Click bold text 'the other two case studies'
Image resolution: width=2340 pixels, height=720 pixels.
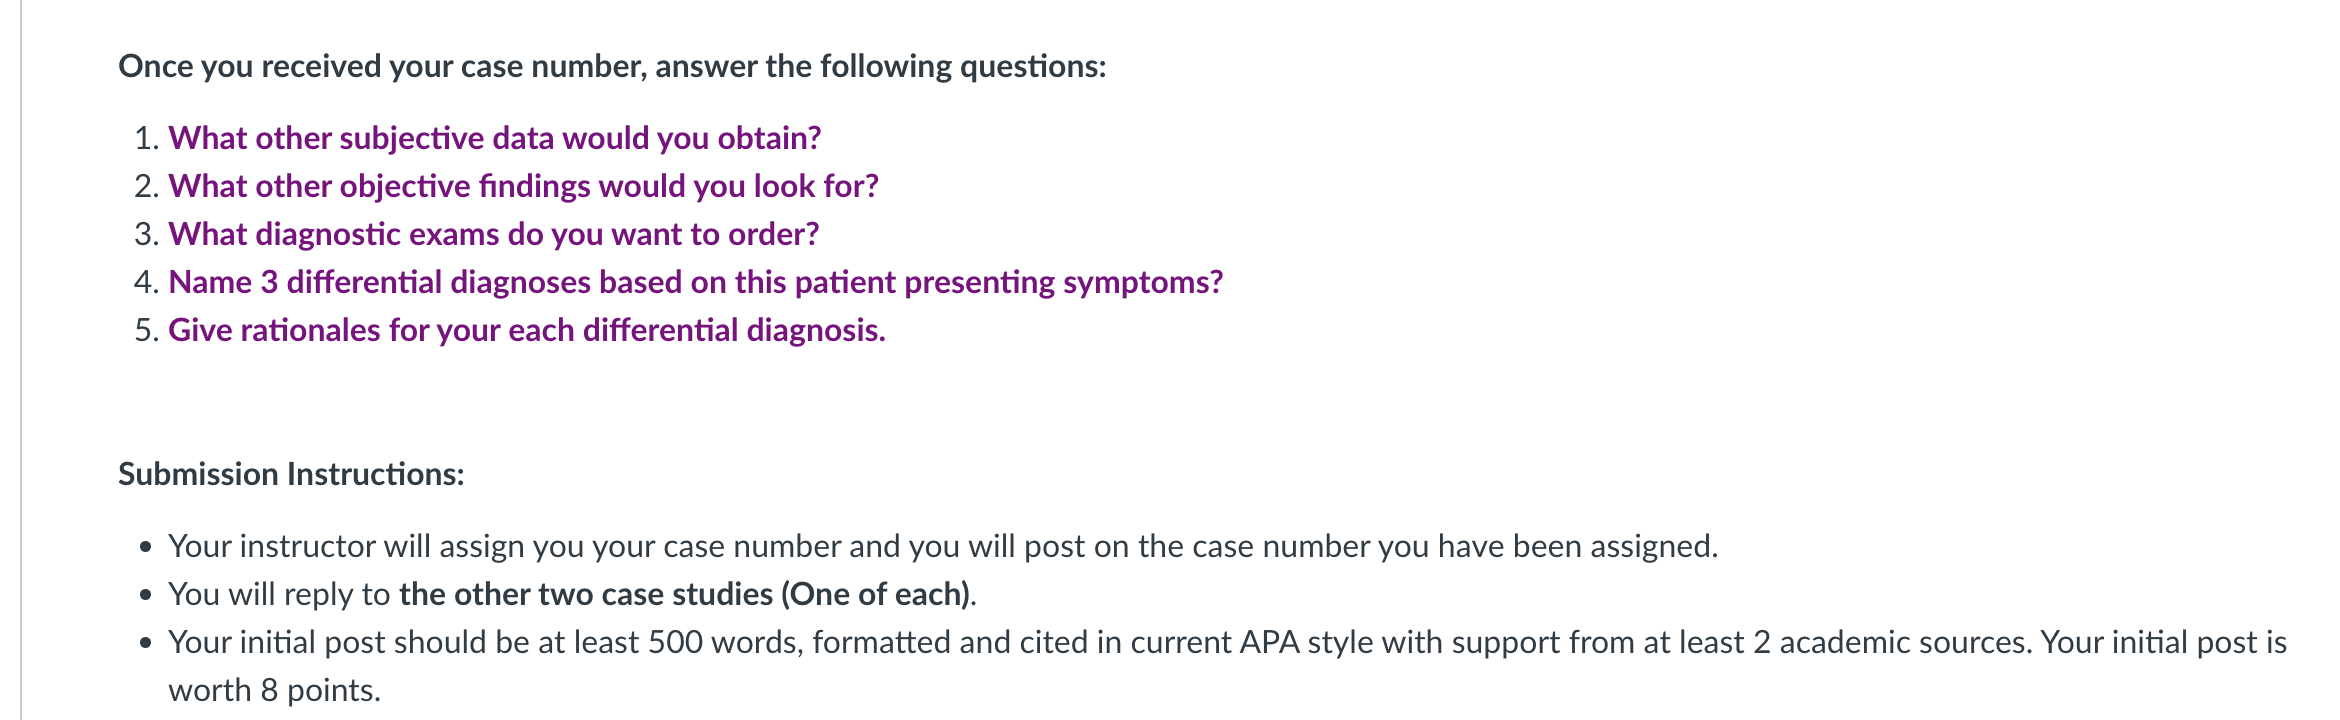tap(586, 594)
